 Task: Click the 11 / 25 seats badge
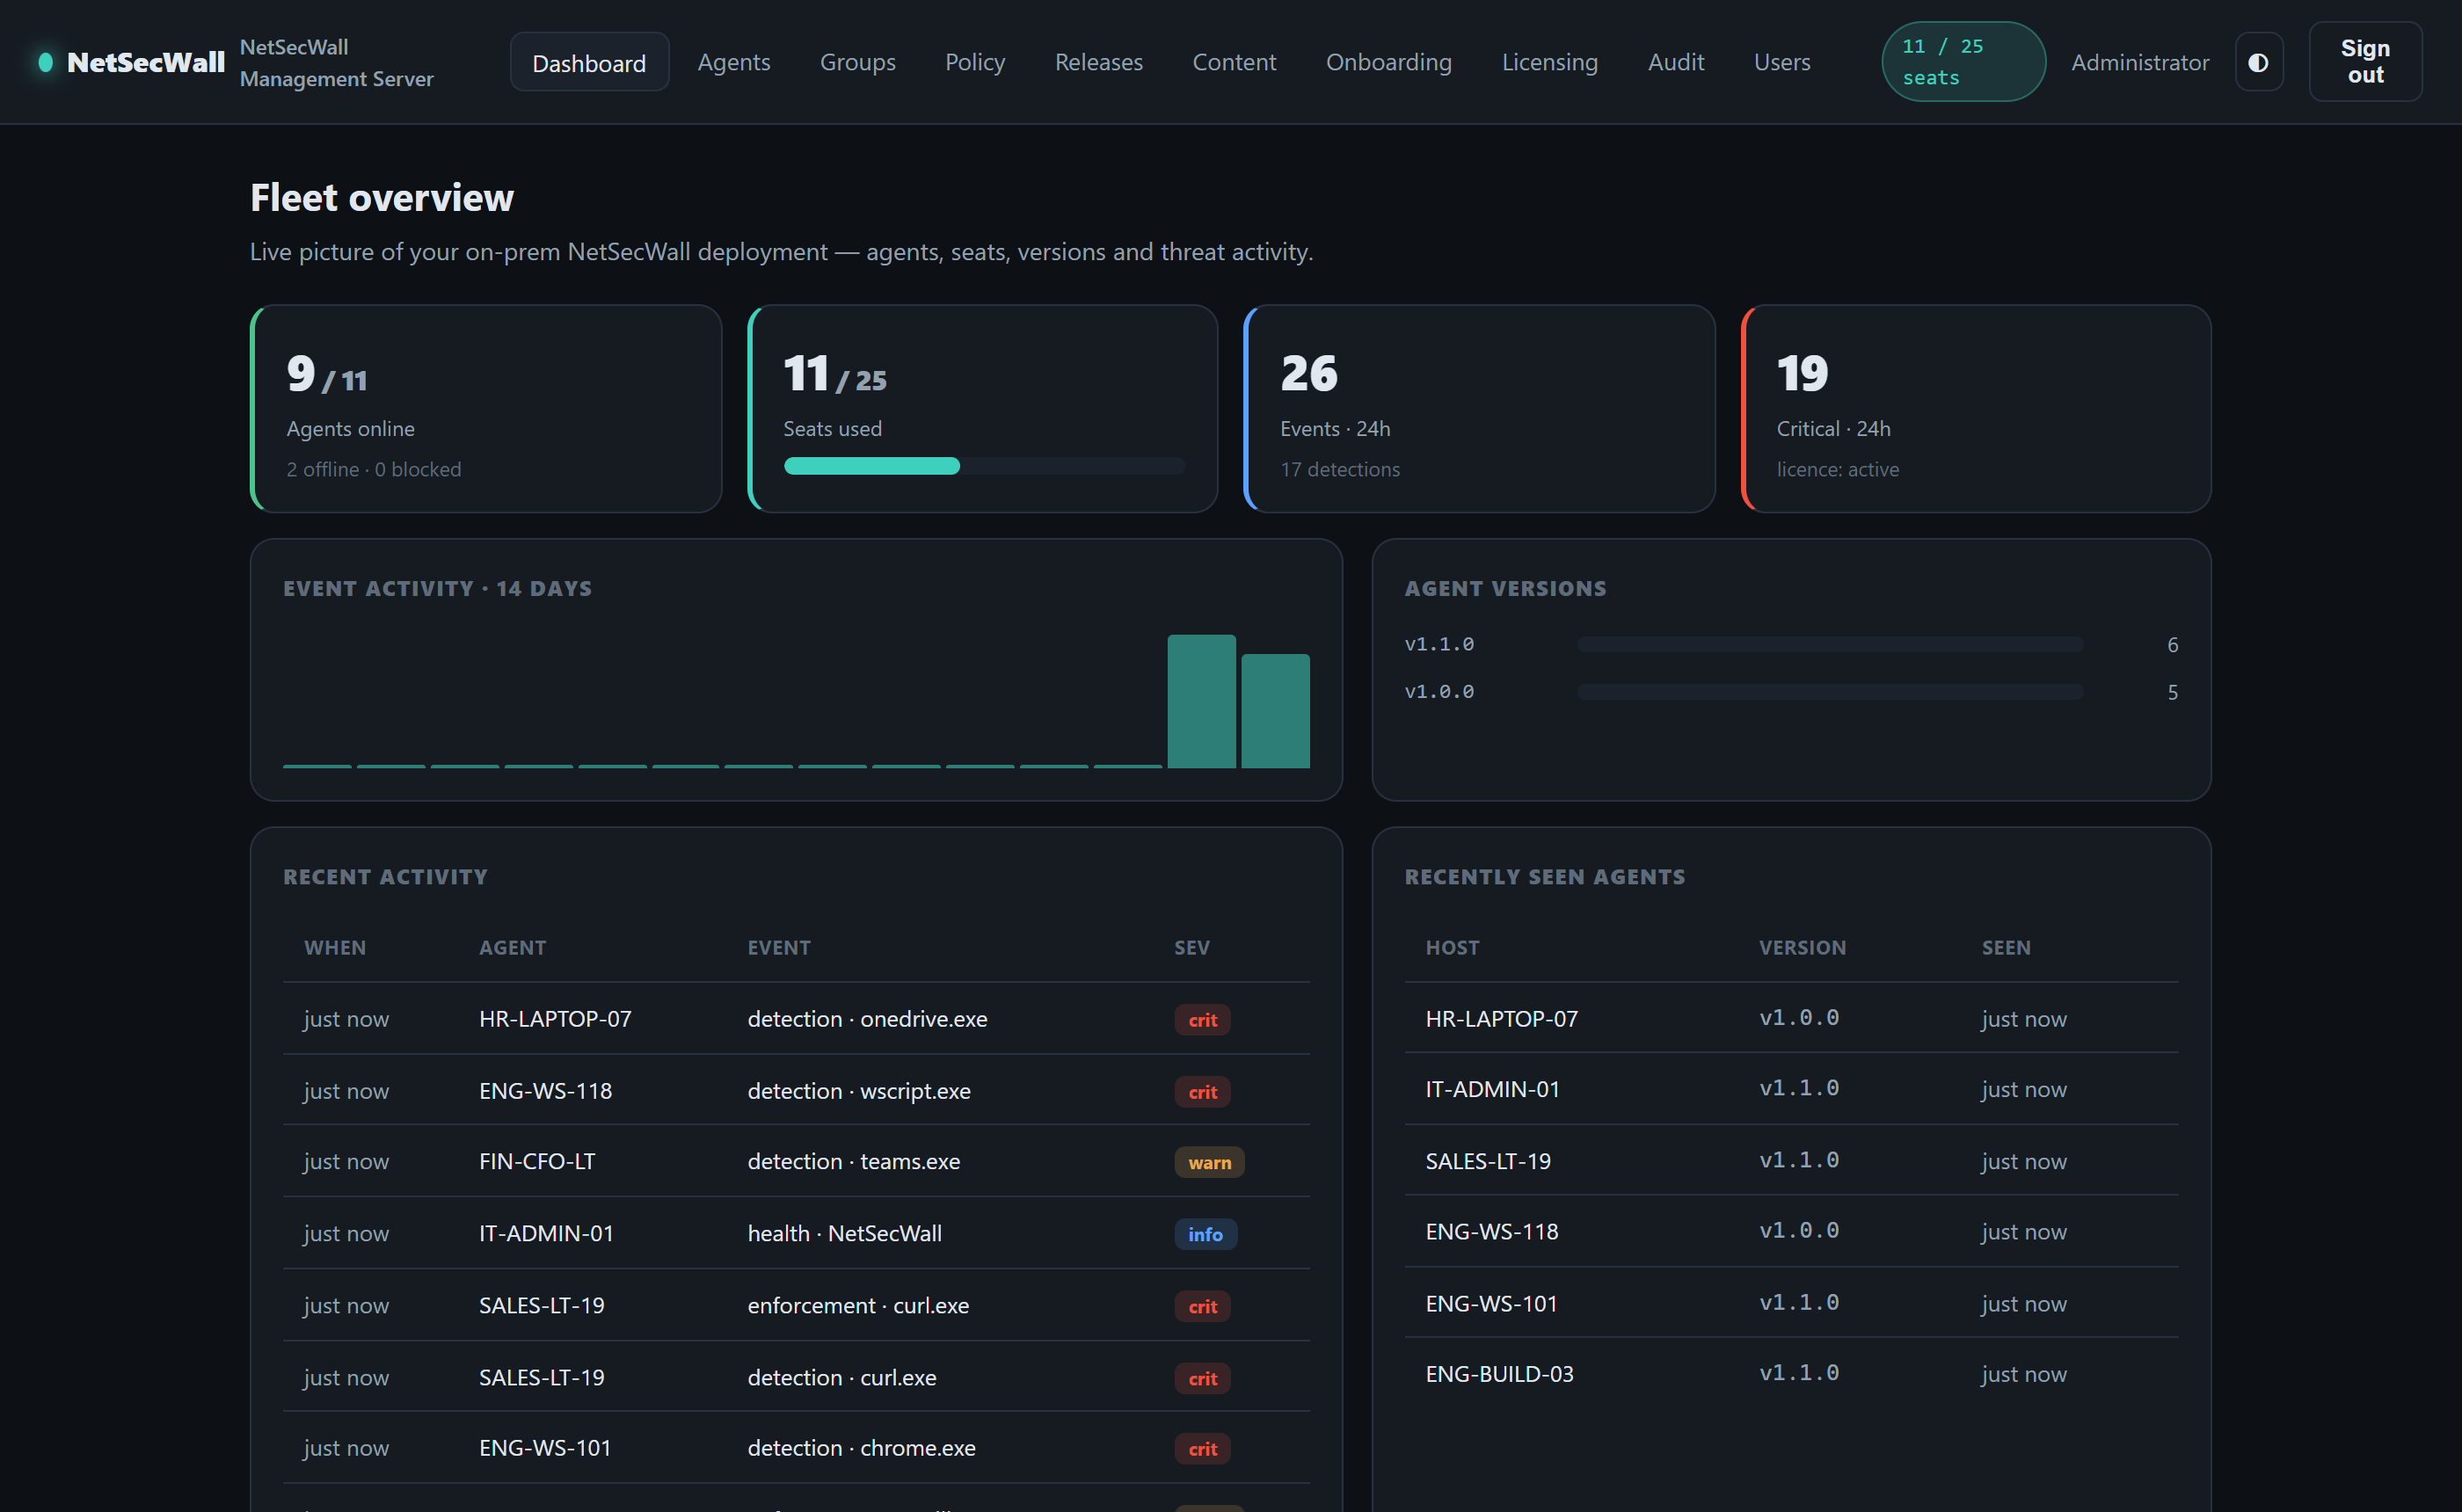[x=1963, y=62]
